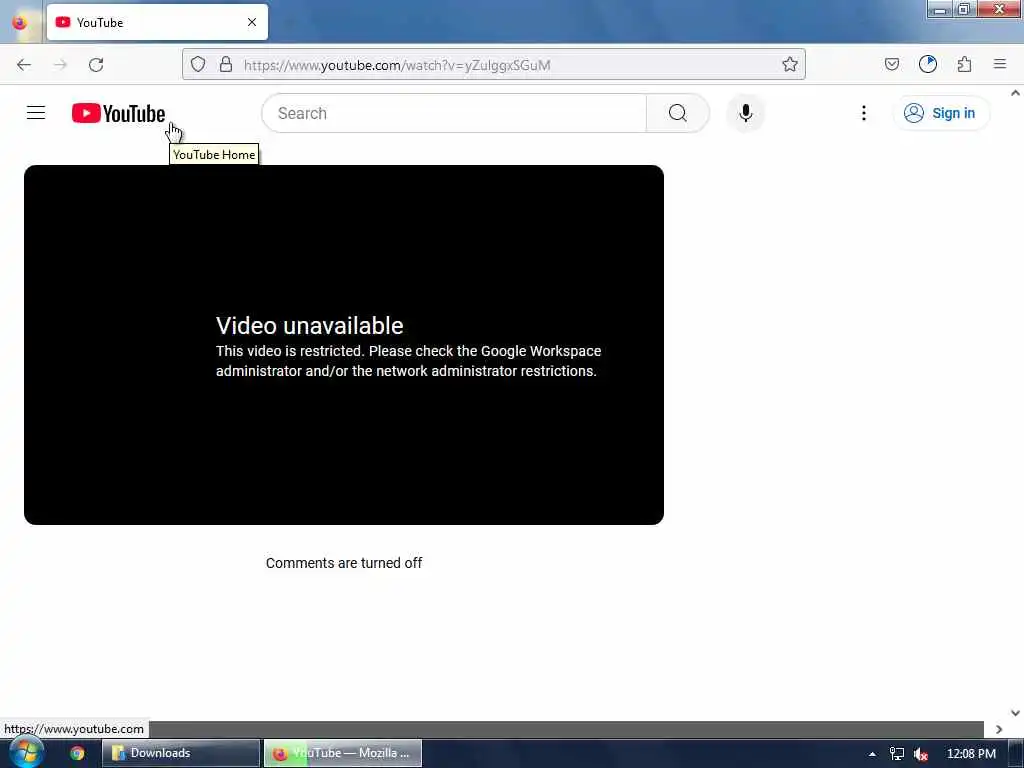Click the muted volume tray icon
This screenshot has height=768, width=1024.
(x=920, y=754)
